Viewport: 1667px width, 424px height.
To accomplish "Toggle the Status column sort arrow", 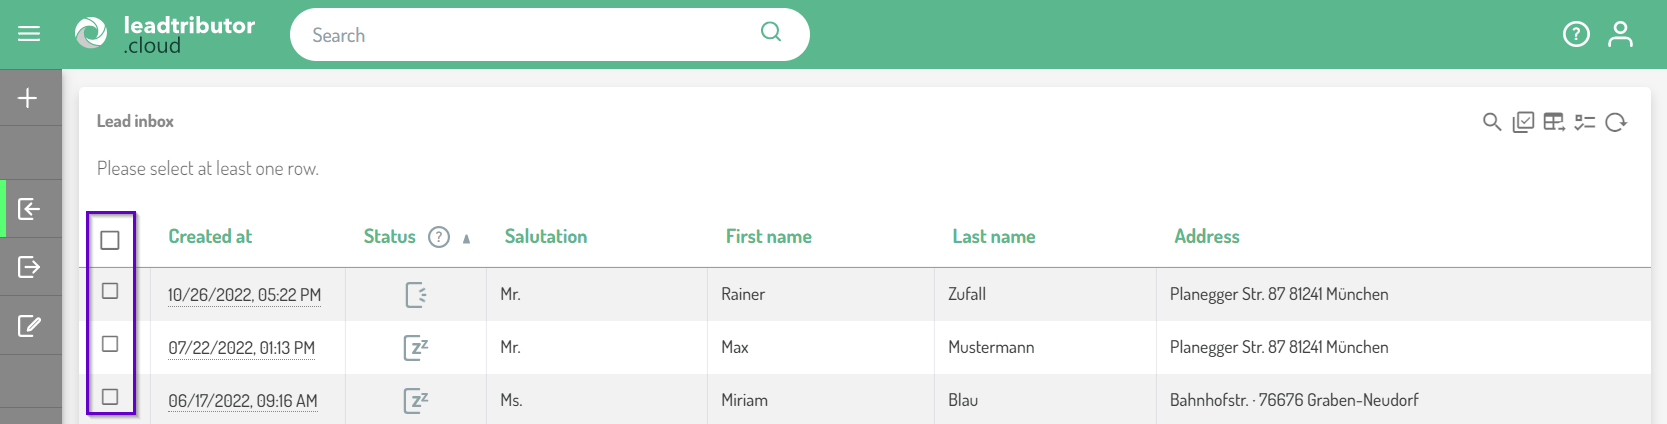I will tap(466, 238).
